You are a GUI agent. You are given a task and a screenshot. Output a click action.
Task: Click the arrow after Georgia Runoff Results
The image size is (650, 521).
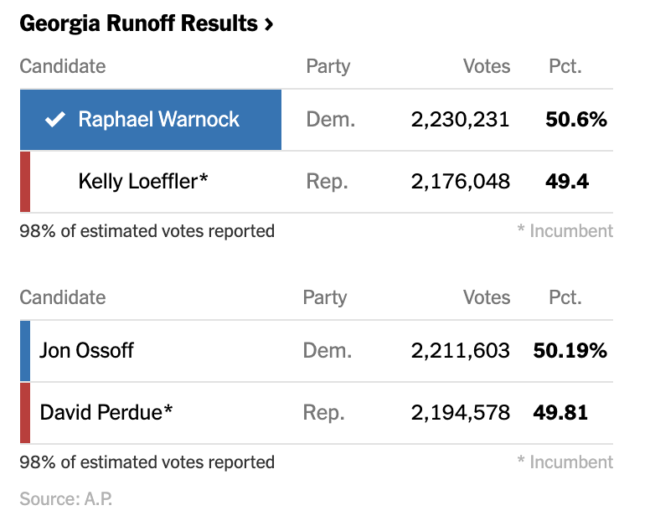pyautogui.click(x=268, y=24)
